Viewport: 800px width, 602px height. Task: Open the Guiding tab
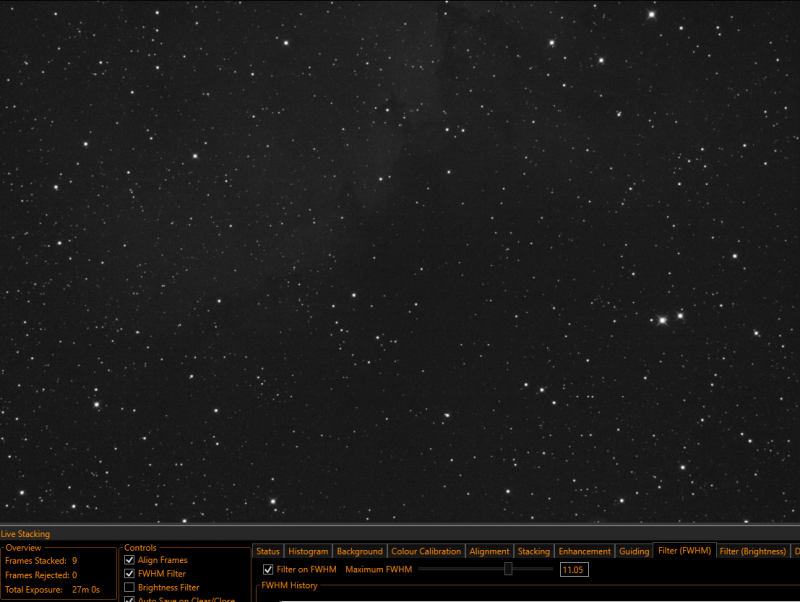tap(634, 551)
